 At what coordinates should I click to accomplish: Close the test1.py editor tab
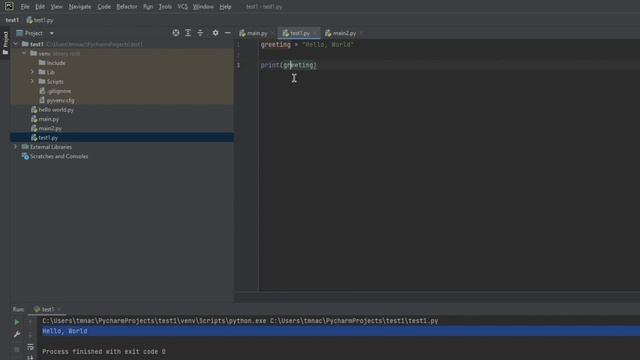315,33
